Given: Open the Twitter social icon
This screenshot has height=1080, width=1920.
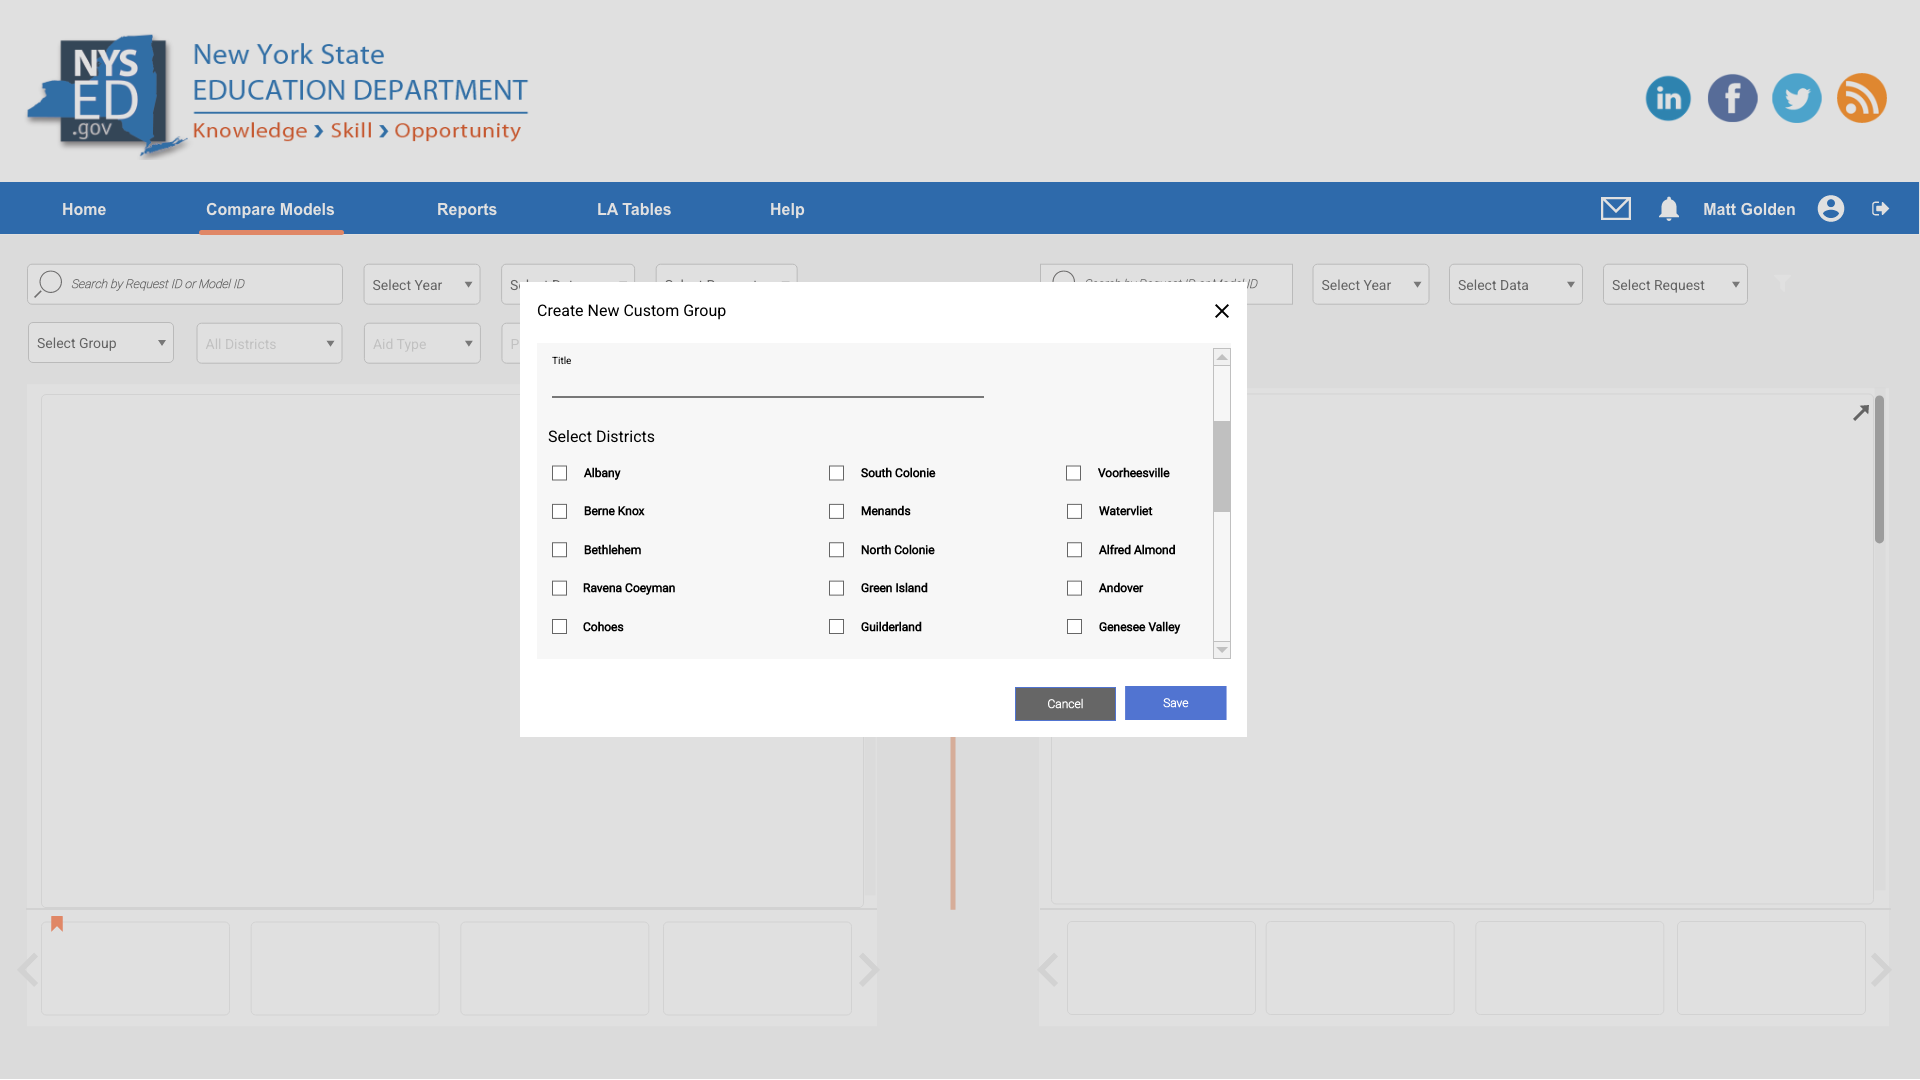Looking at the screenshot, I should point(1796,98).
